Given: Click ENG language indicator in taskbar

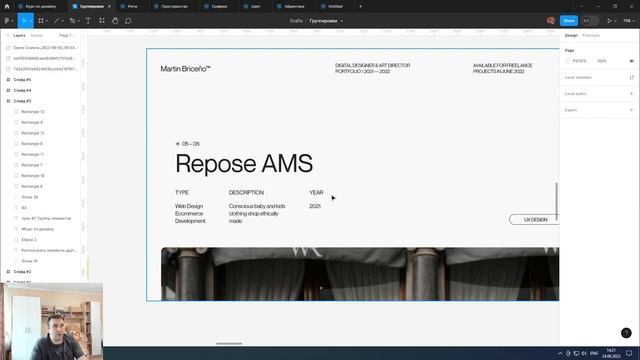Looking at the screenshot, I should tap(594, 353).
